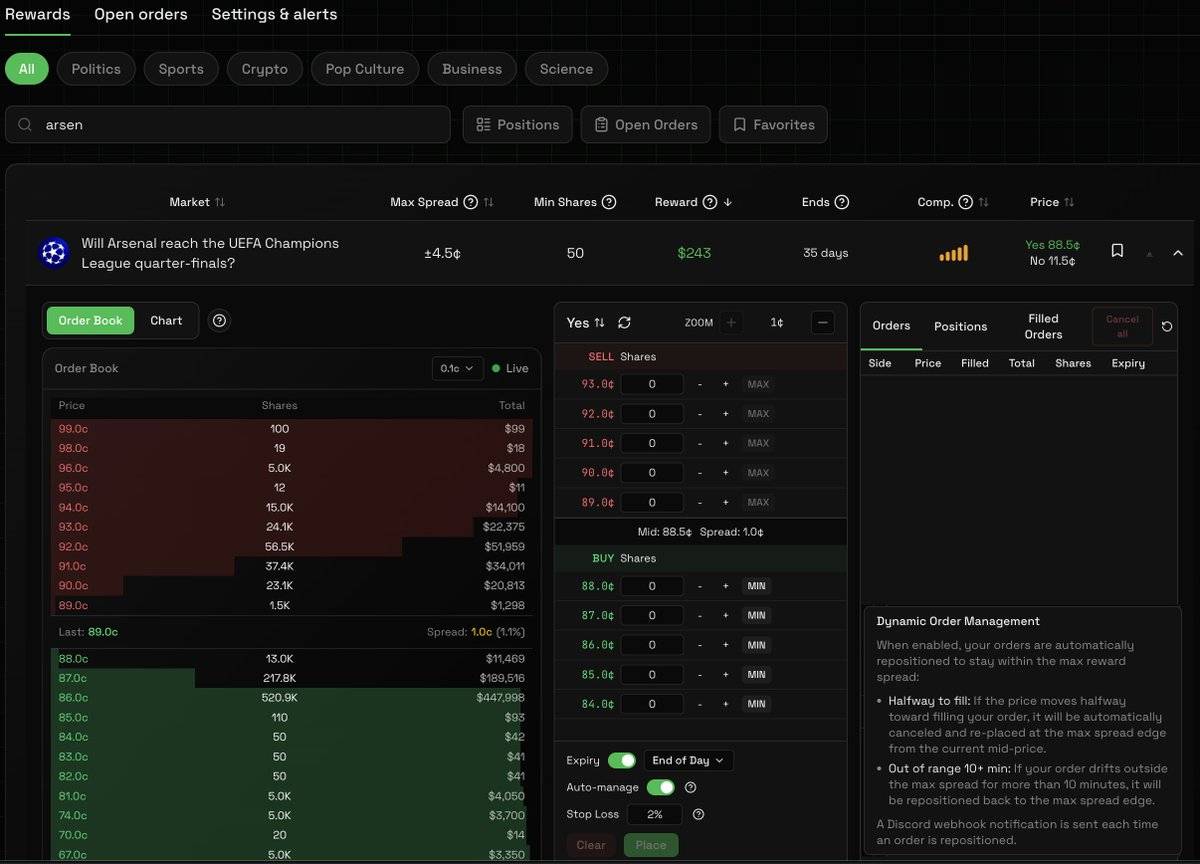Image resolution: width=1200 pixels, height=864 pixels.
Task: Filter by Pop Culture category
Action: point(365,69)
